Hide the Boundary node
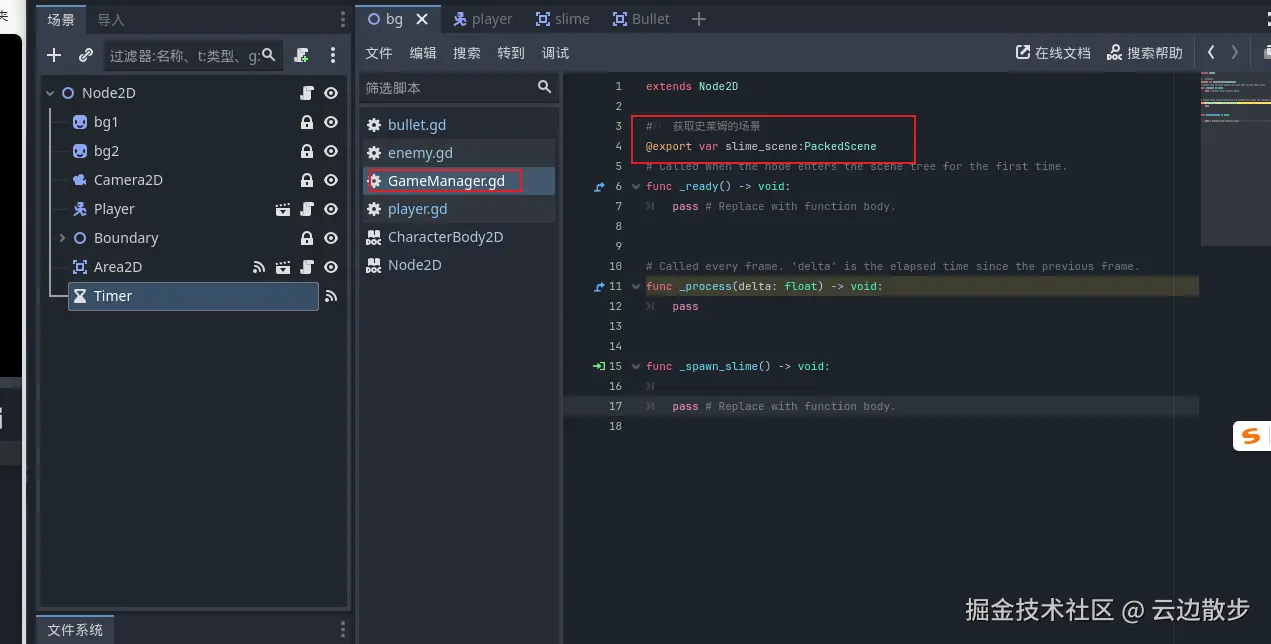The height and width of the screenshot is (644, 1271). pos(331,238)
